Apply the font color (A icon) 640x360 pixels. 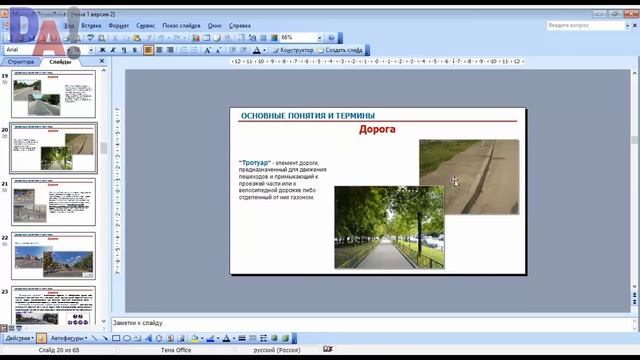pyautogui.click(x=256, y=50)
